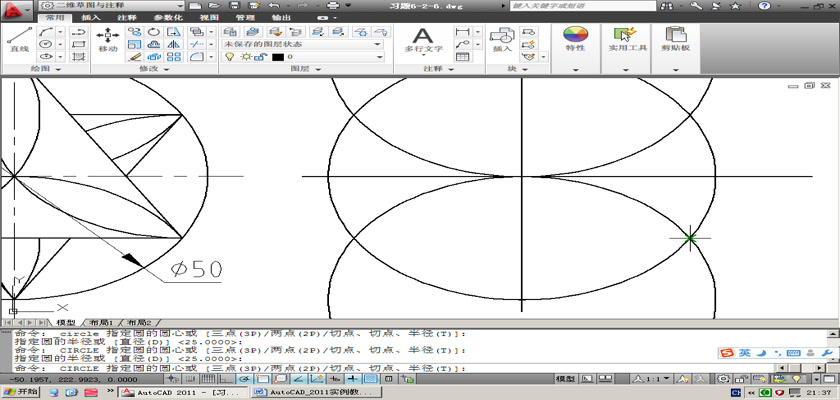Click the Hatch icon in draw panel
This screenshot has width=840, height=400.
[79, 57]
